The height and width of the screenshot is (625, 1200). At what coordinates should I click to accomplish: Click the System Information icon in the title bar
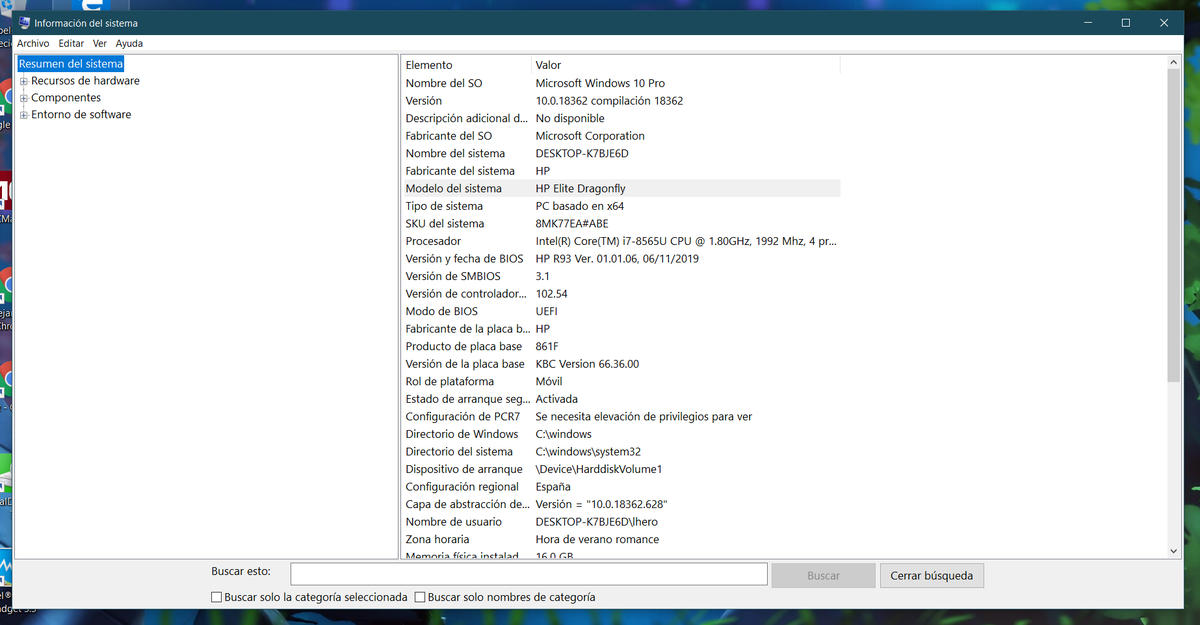tap(23, 21)
